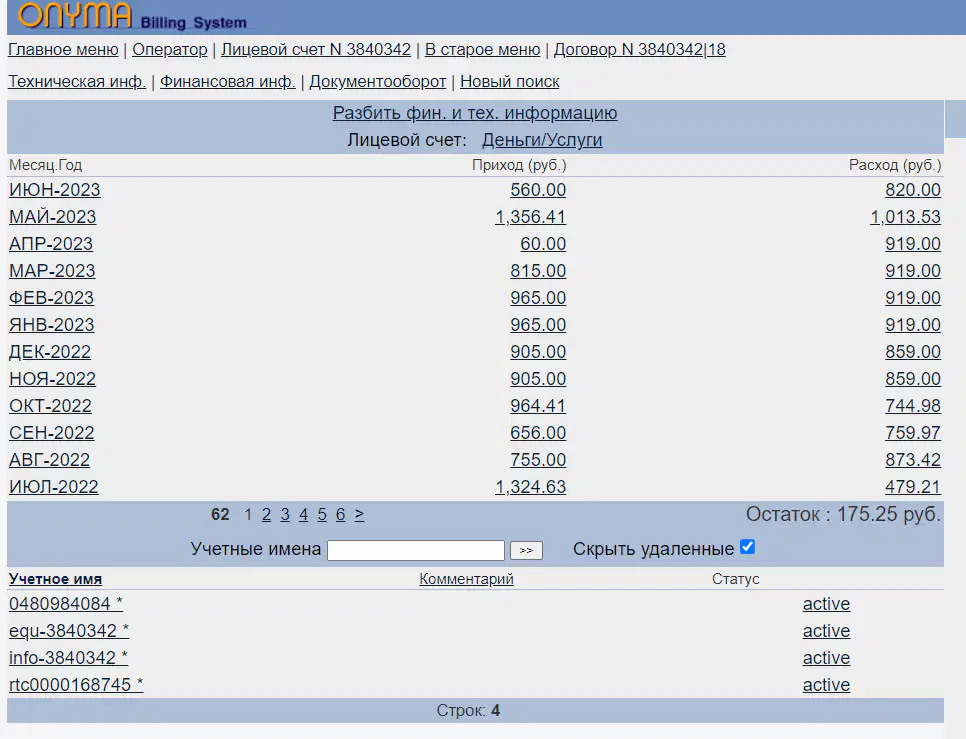The image size is (966, 739).
Task: Go to page 4 of months
Action: [303, 514]
